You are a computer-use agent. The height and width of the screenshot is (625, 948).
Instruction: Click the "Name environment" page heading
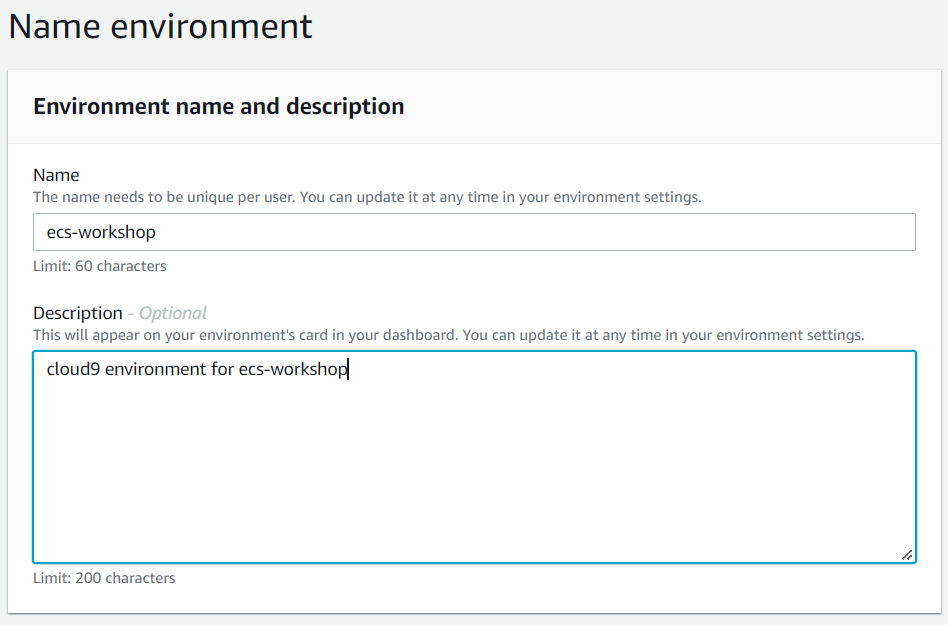point(161,26)
